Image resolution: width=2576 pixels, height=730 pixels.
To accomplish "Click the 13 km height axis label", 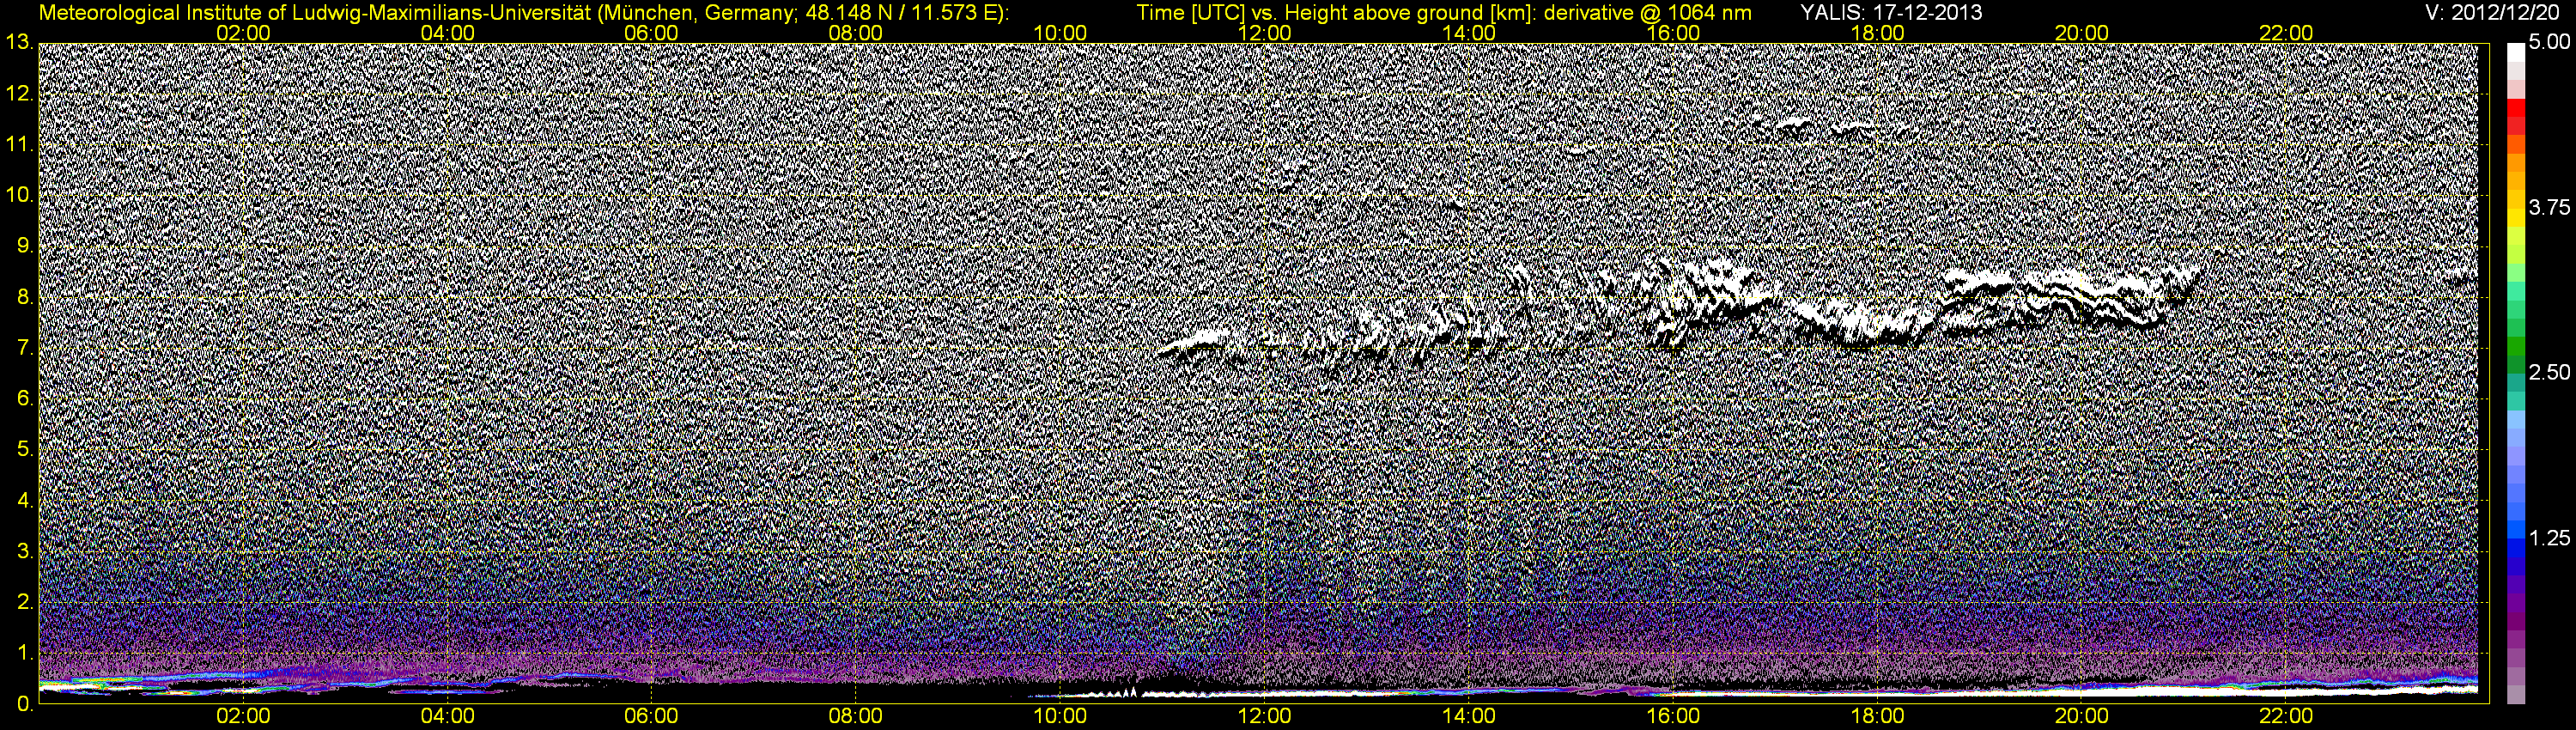I will pos(18,42).
